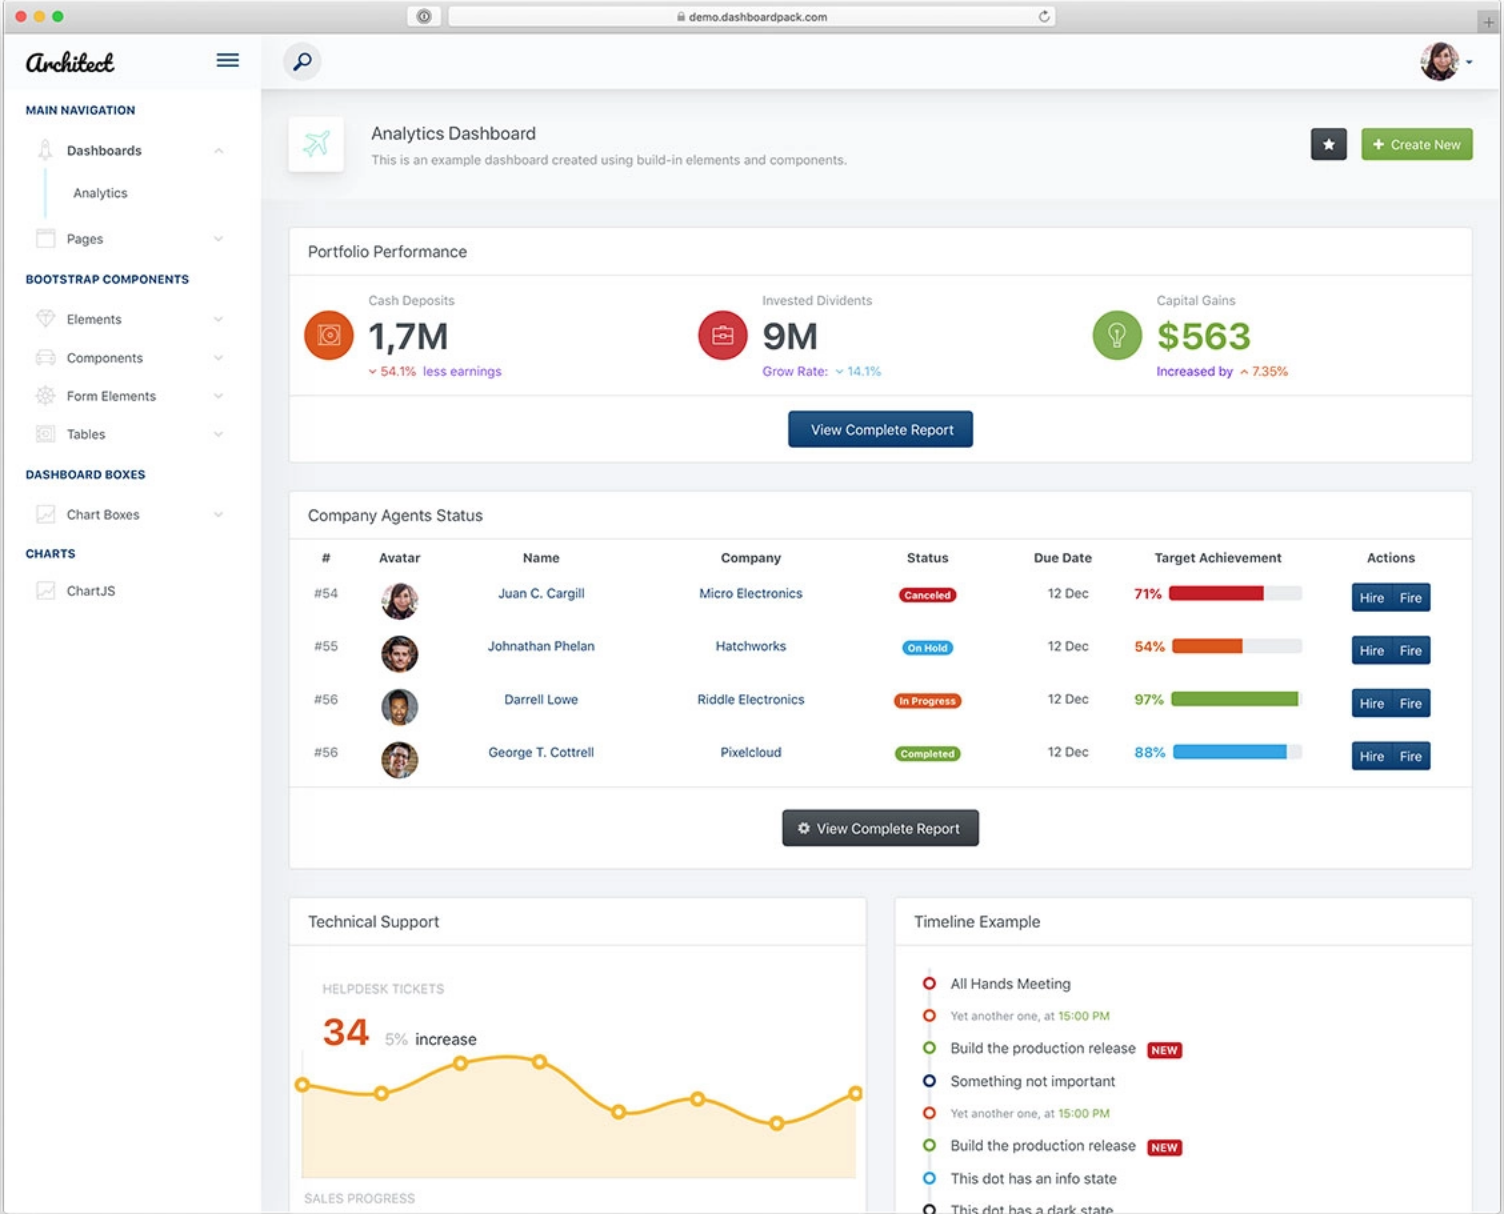This screenshot has width=1504, height=1214.
Task: Click Juan C. Cargill's avatar
Action: click(400, 601)
